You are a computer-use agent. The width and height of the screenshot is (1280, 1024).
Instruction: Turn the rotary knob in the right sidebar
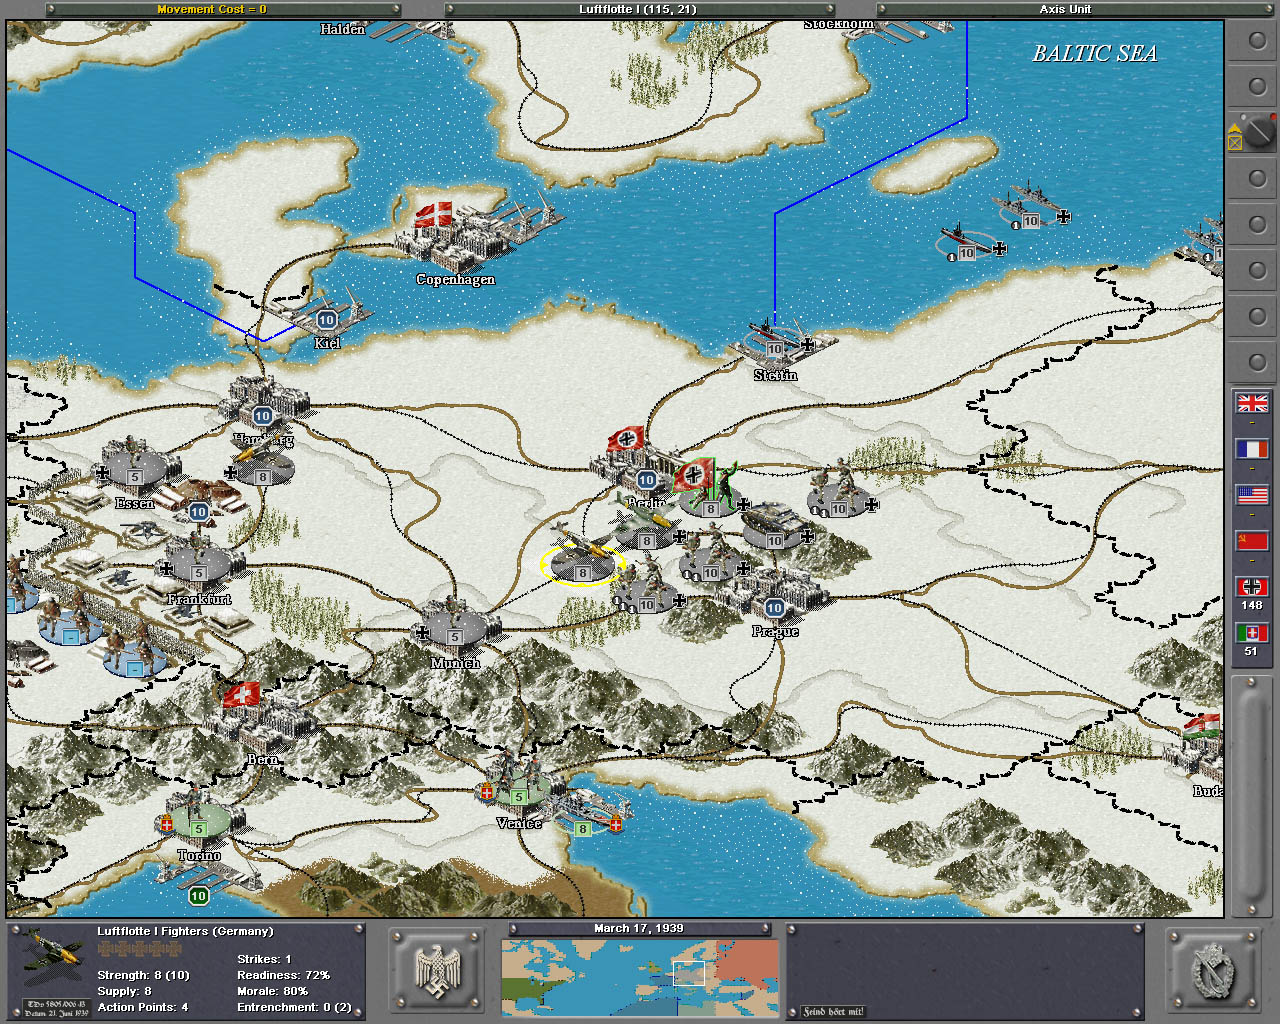pyautogui.click(x=1256, y=131)
